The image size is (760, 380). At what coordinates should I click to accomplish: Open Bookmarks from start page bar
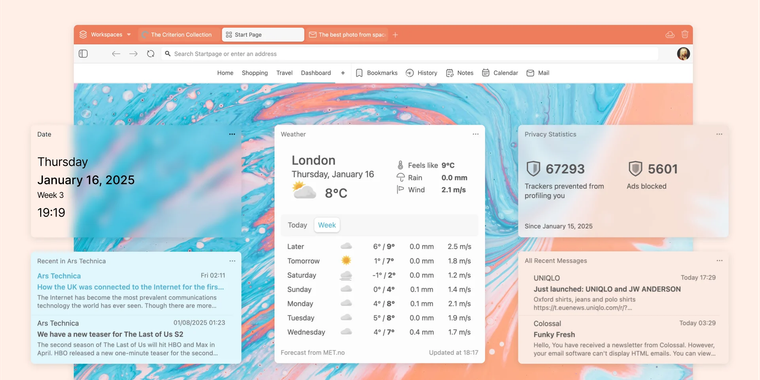[377, 73]
